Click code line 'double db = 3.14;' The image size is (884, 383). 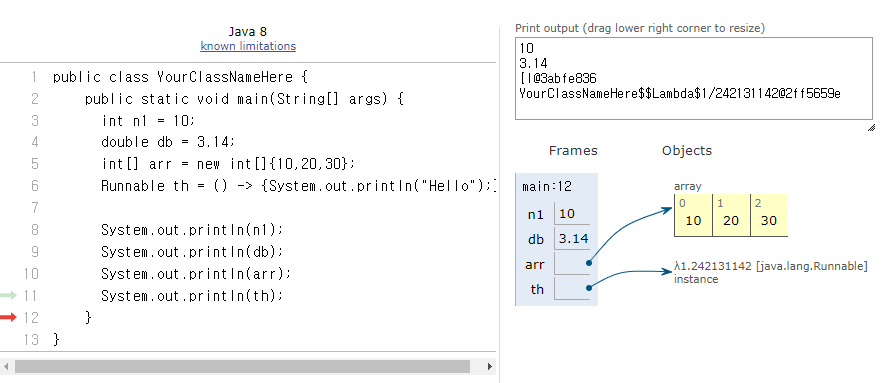(x=167, y=142)
